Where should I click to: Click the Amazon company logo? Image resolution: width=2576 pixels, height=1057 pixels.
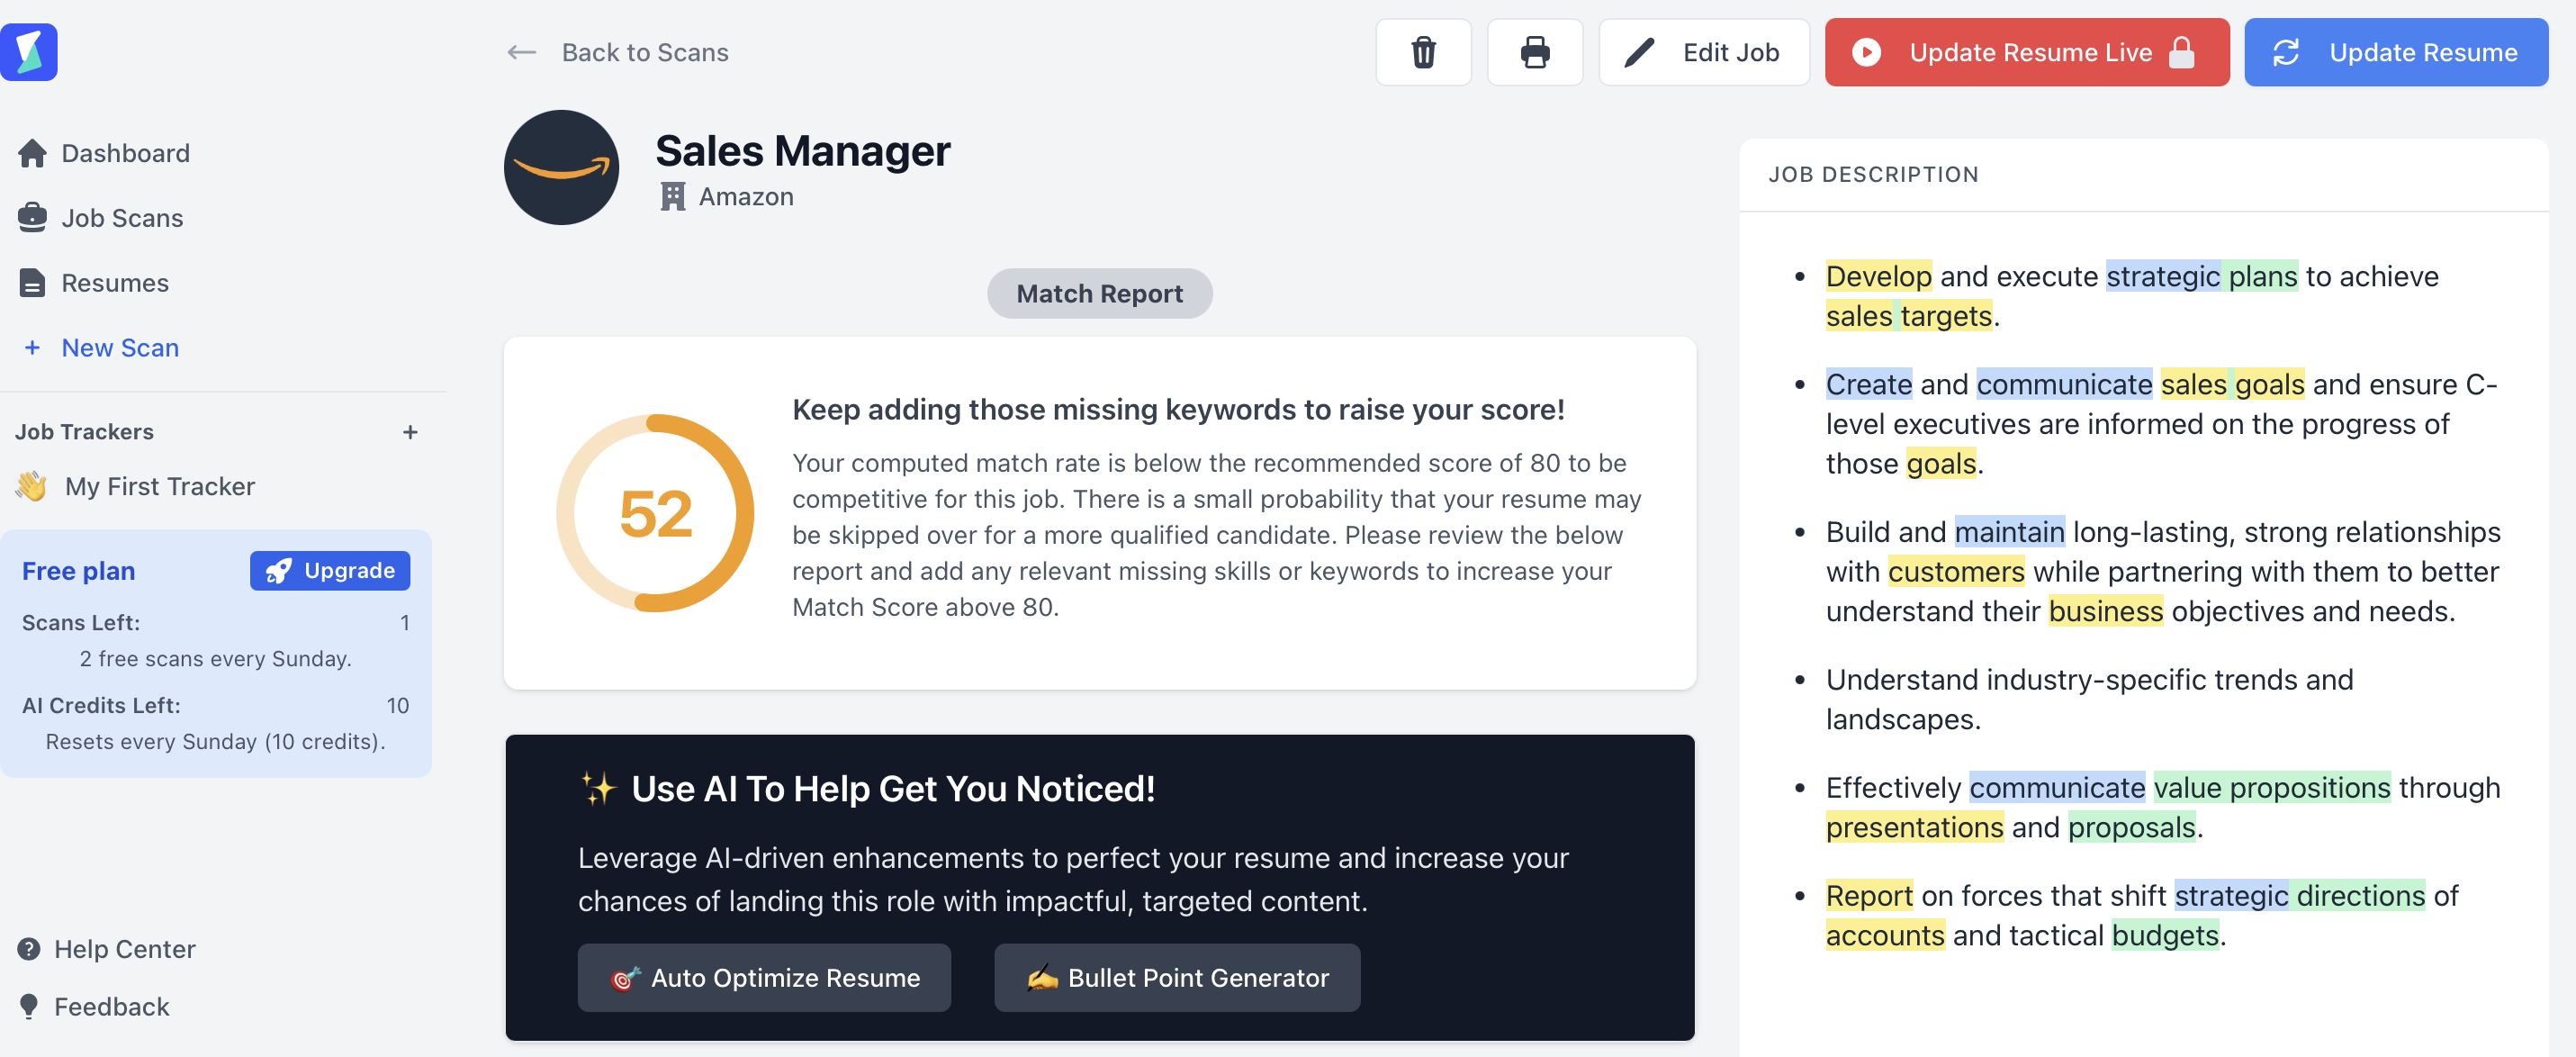click(561, 168)
